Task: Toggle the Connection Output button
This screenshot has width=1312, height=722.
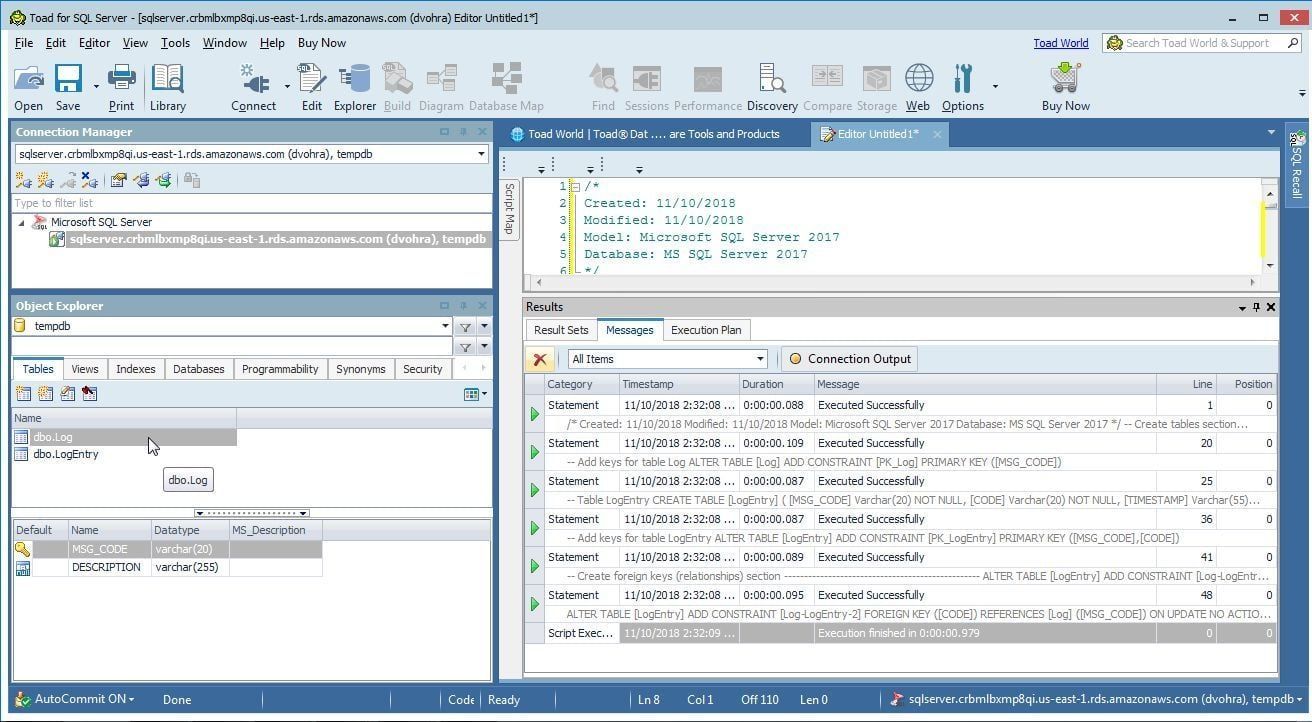Action: pyautogui.click(x=850, y=359)
